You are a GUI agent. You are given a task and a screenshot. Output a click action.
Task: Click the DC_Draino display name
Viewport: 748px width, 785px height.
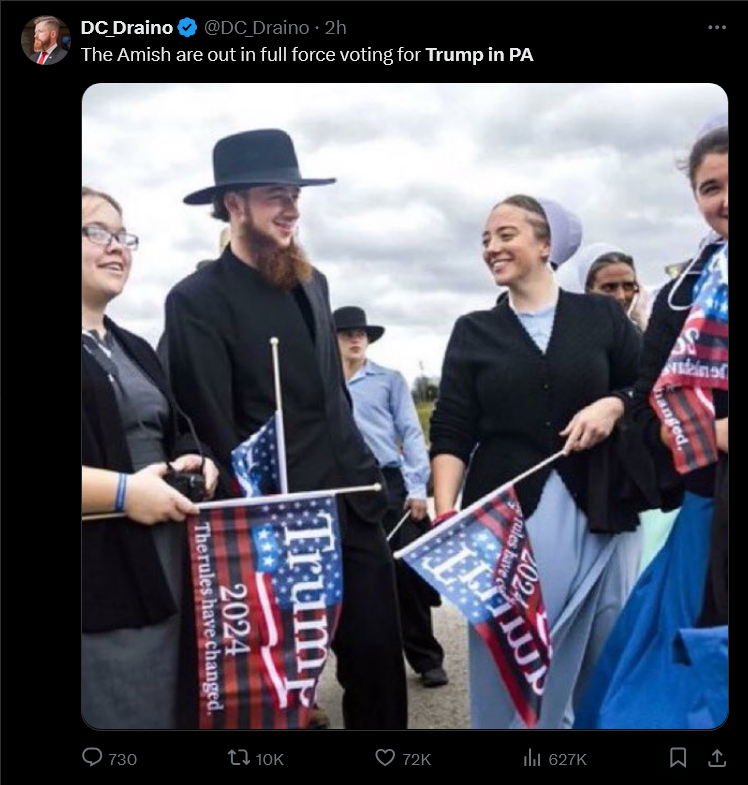(127, 28)
